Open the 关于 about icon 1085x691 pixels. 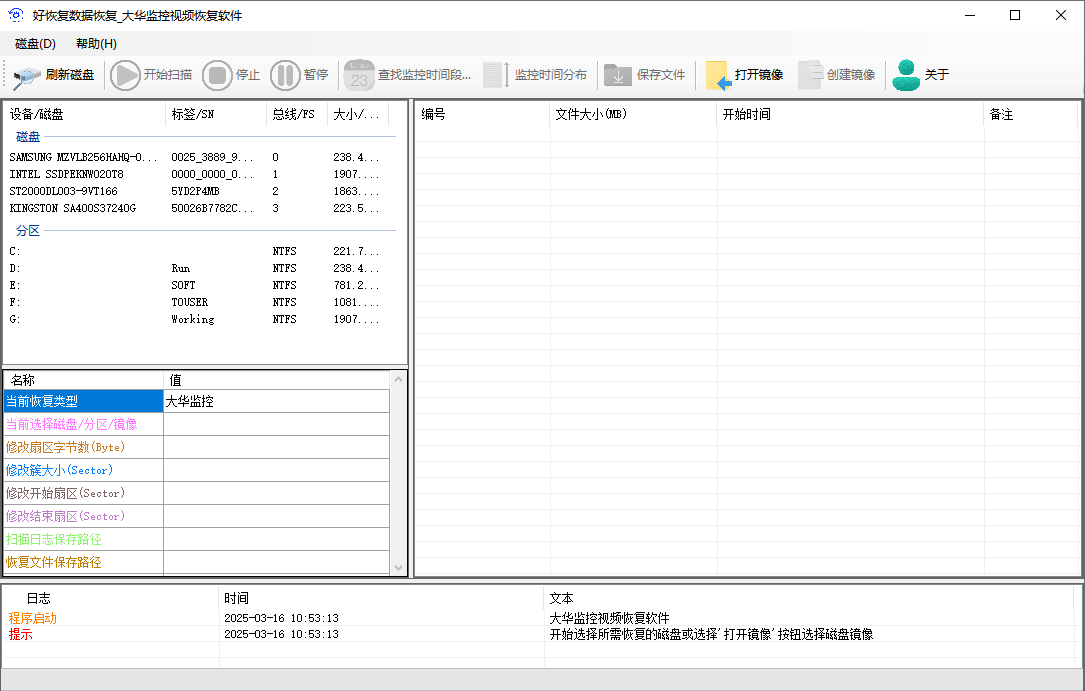click(906, 75)
